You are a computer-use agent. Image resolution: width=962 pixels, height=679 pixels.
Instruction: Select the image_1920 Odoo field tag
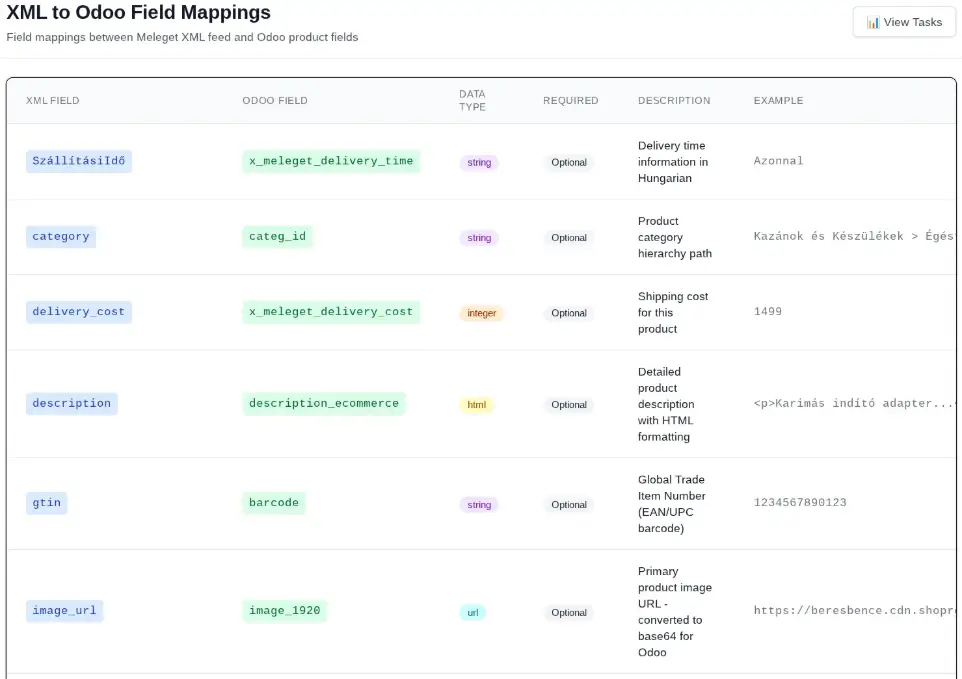pos(285,610)
